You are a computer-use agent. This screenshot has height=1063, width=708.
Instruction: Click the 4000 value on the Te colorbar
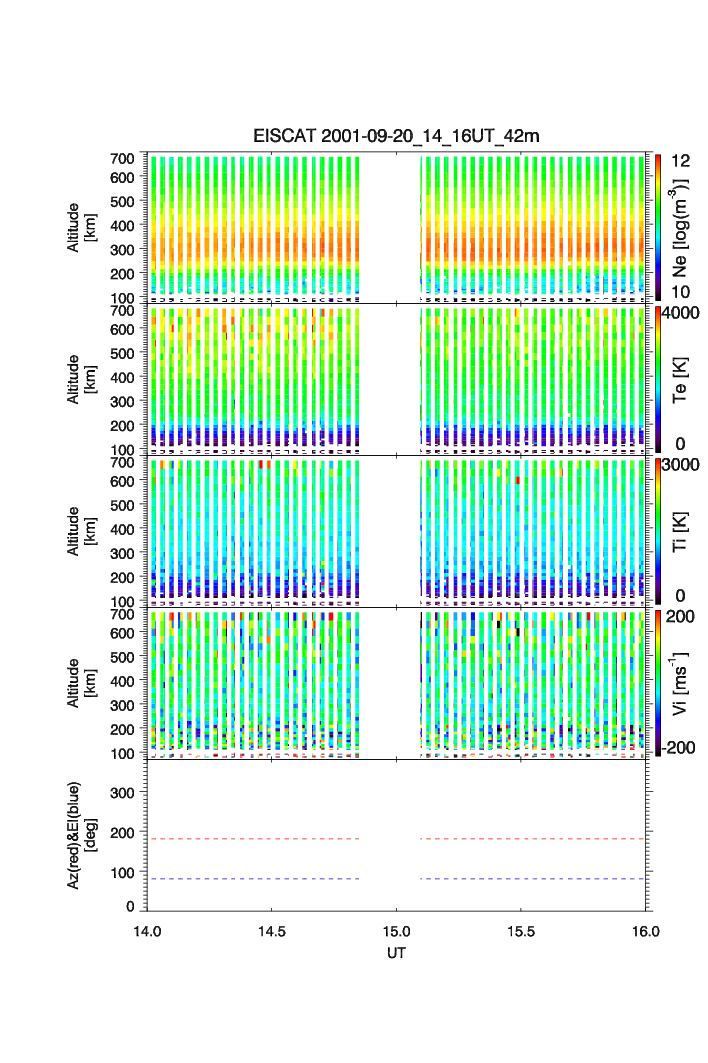(x=685, y=313)
